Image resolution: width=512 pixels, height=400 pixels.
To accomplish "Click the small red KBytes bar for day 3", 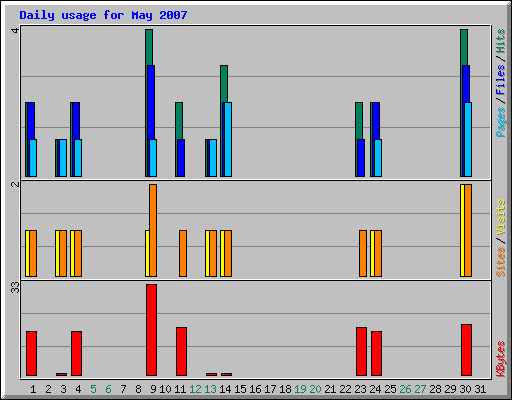I will click(x=61, y=374).
